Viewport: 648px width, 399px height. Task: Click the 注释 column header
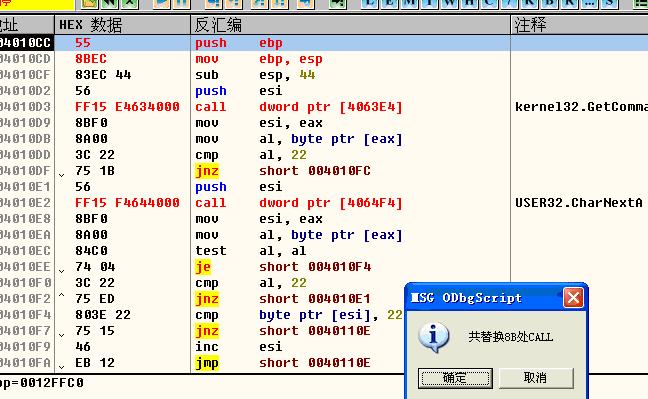click(x=579, y=25)
